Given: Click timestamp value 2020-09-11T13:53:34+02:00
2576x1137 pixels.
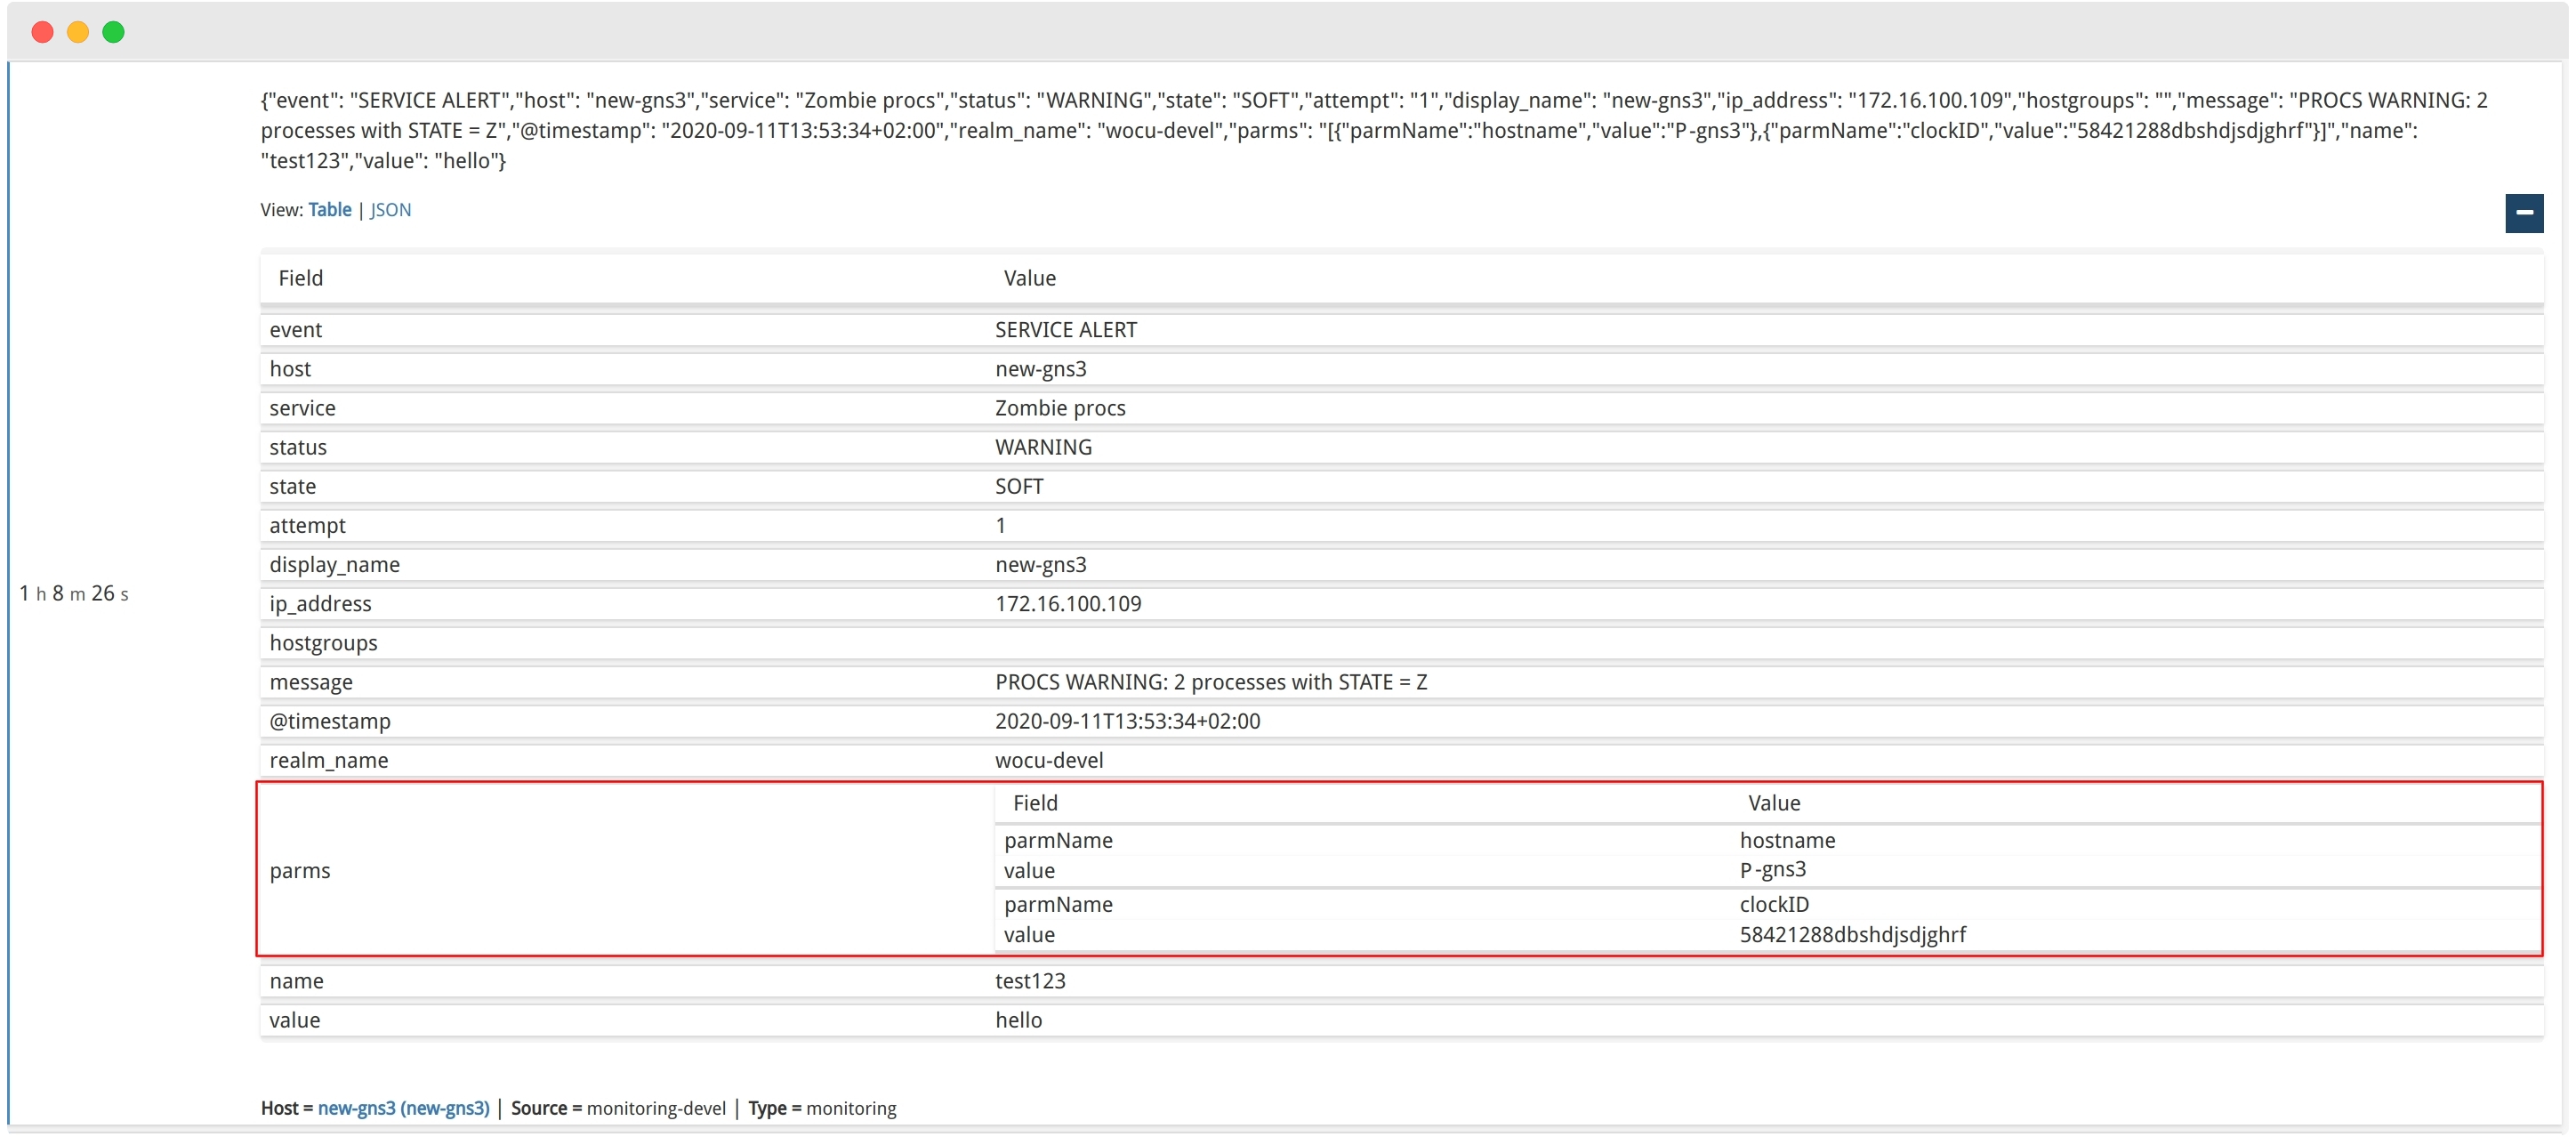Looking at the screenshot, I should click(1127, 721).
